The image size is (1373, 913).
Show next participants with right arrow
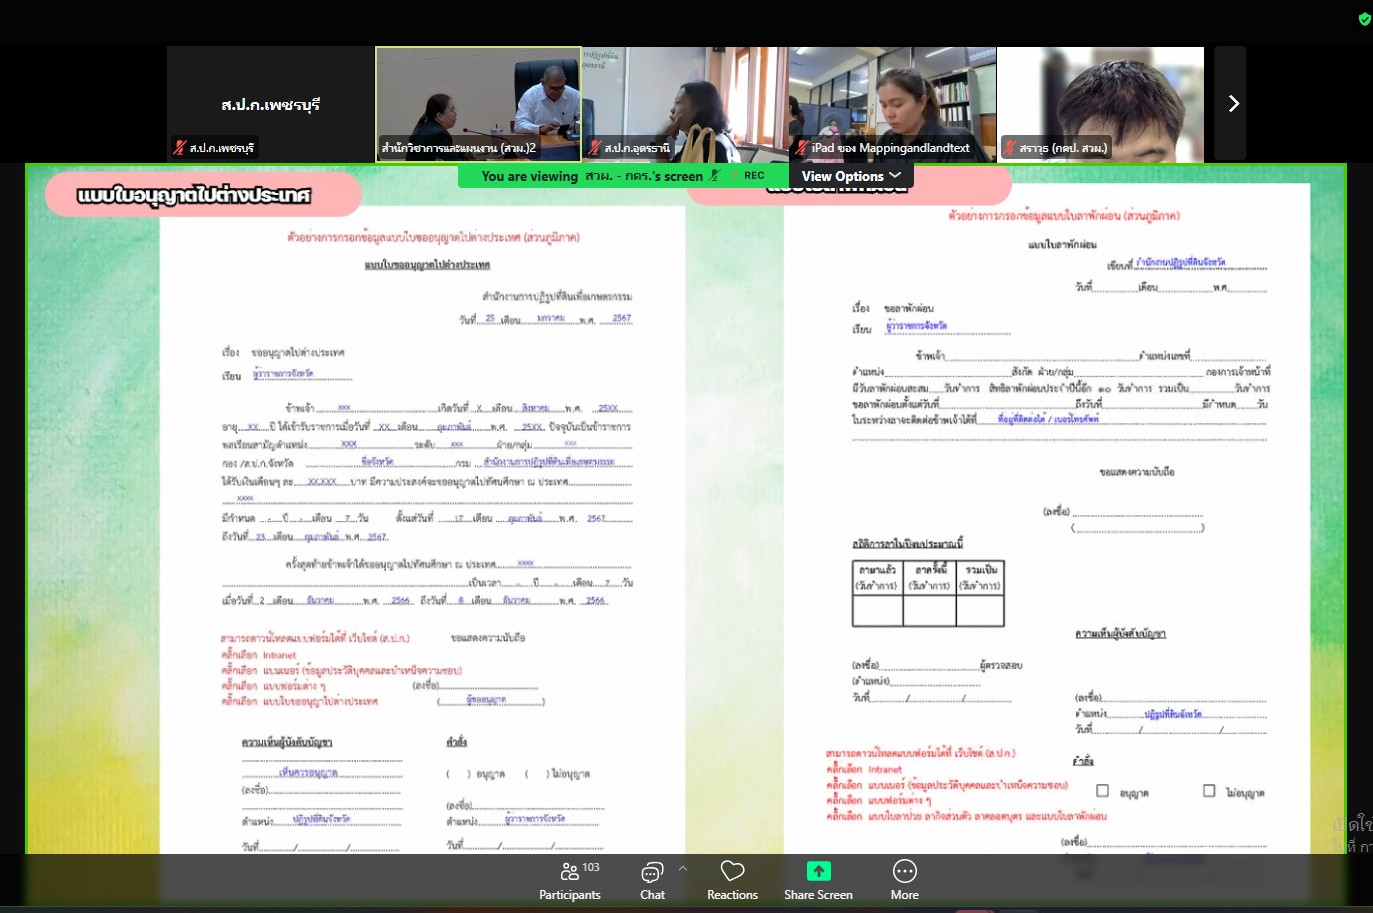click(1233, 104)
